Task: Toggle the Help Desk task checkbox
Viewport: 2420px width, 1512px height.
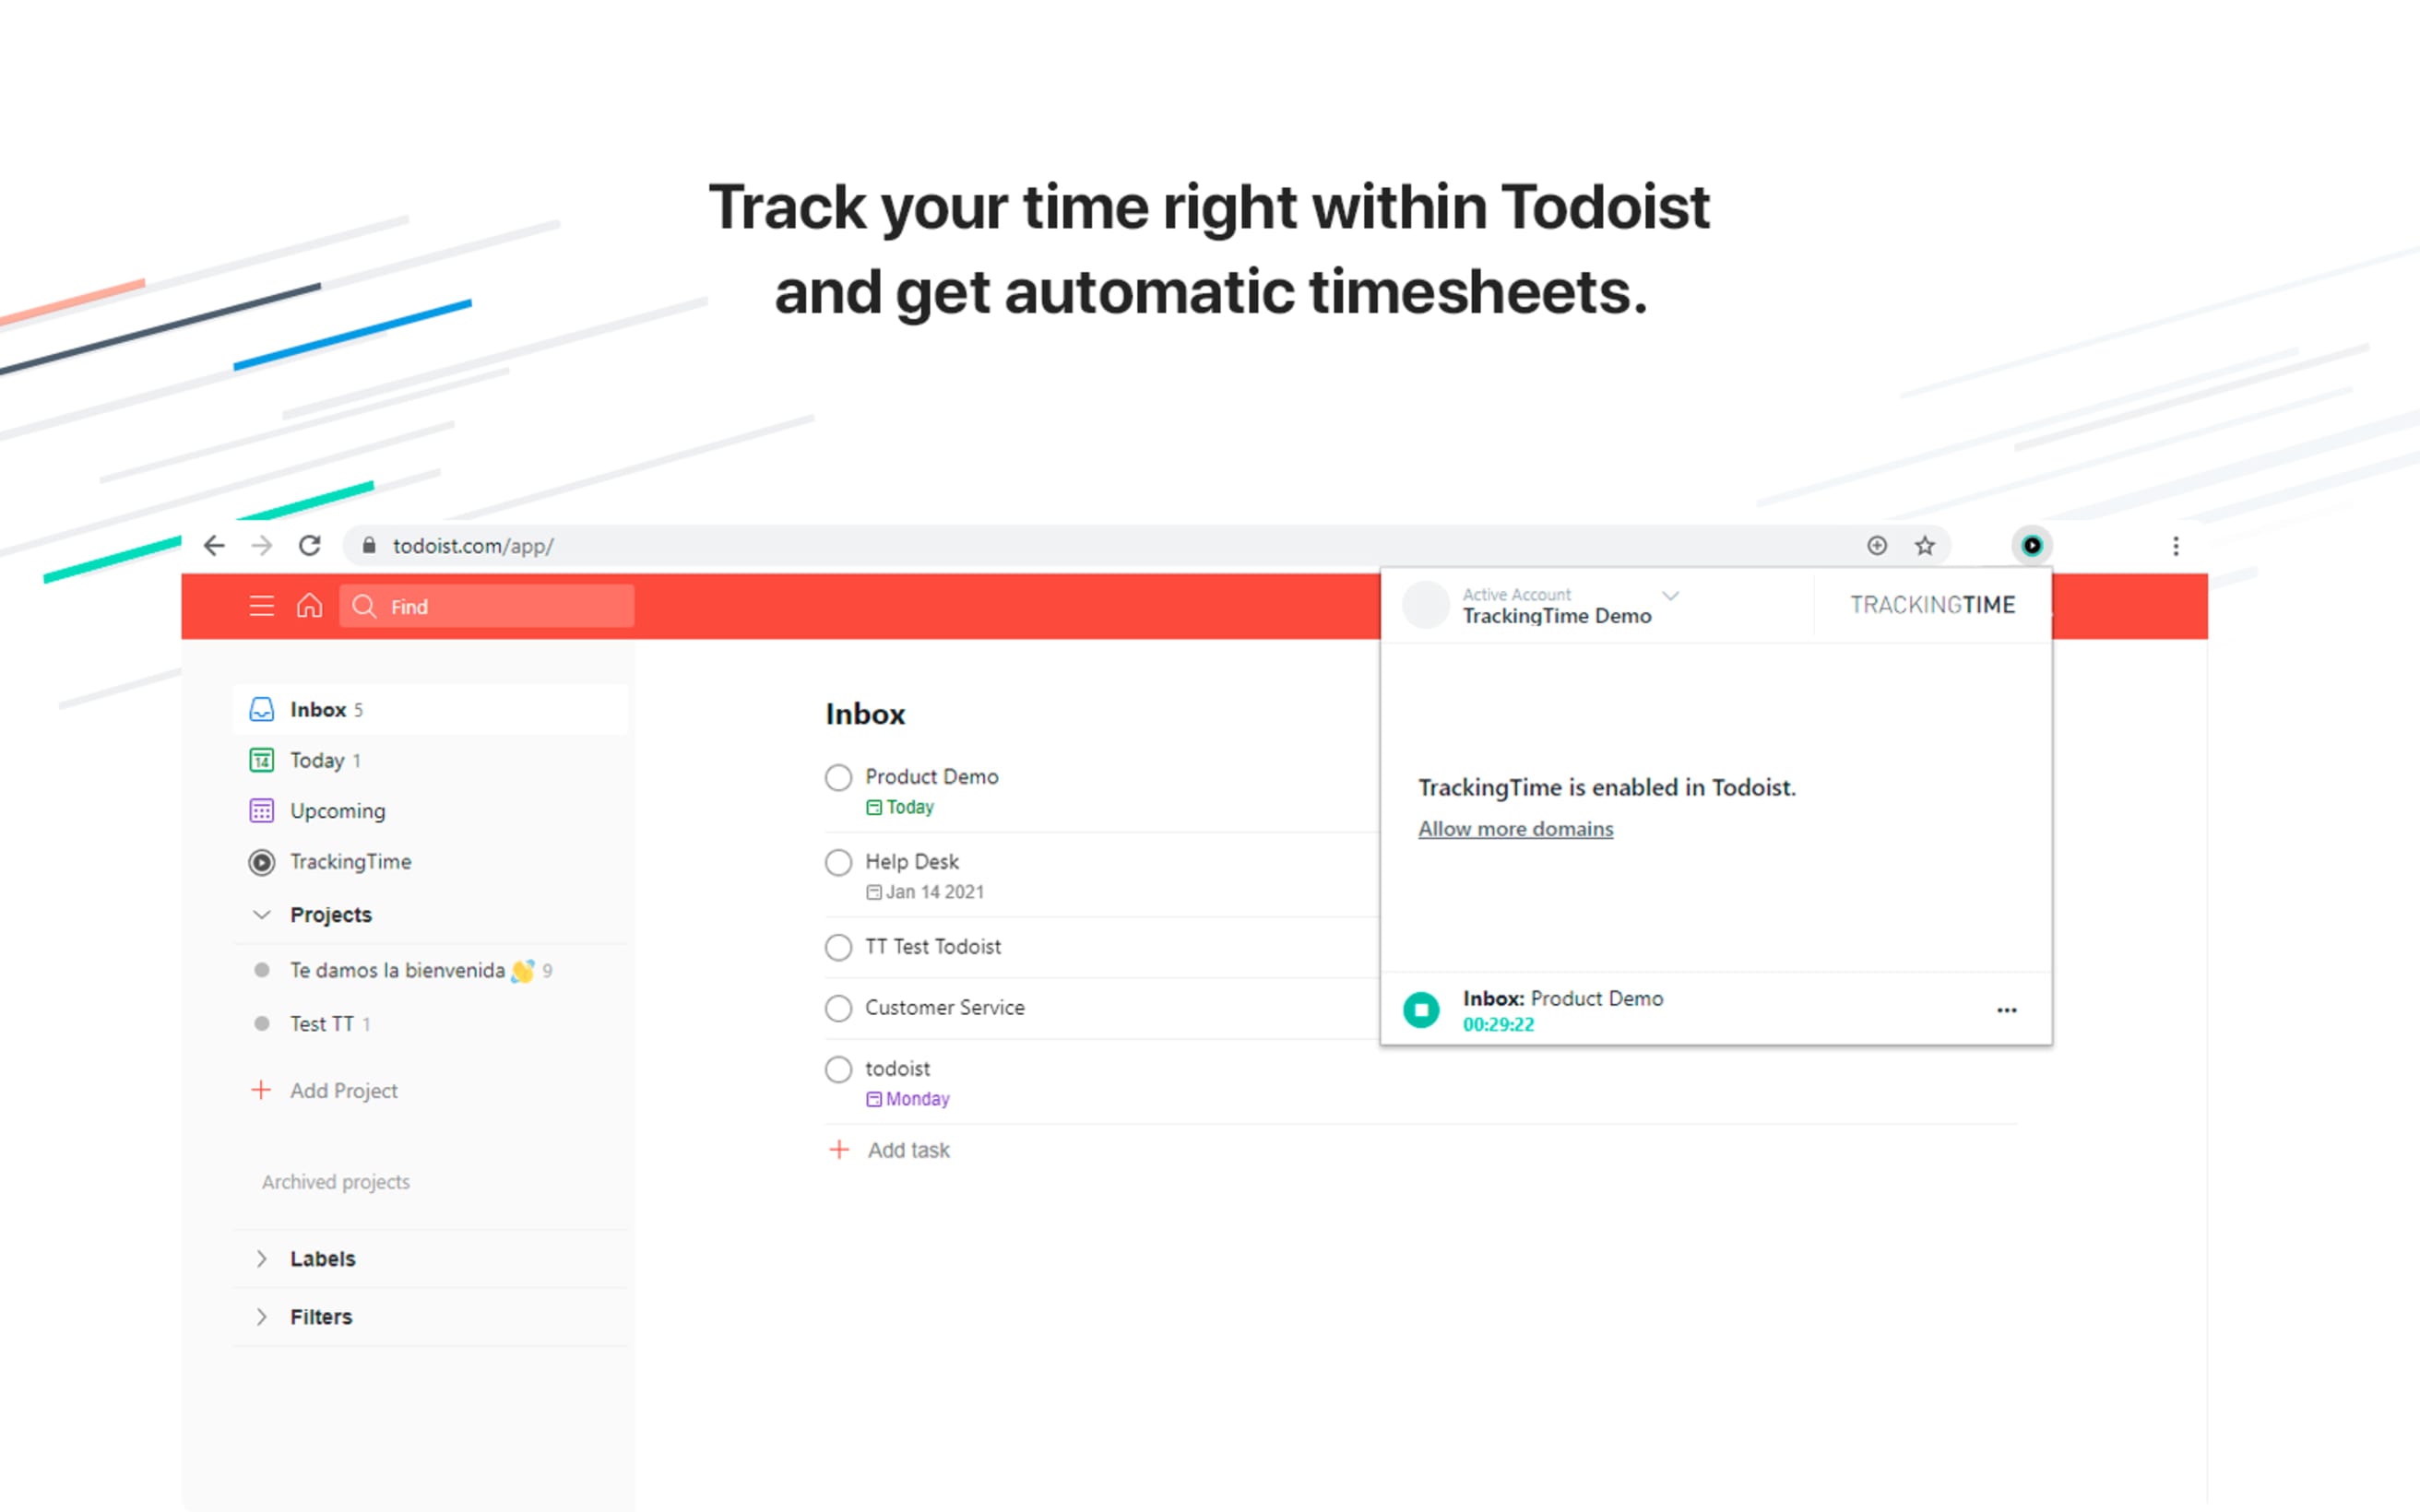Action: [838, 860]
